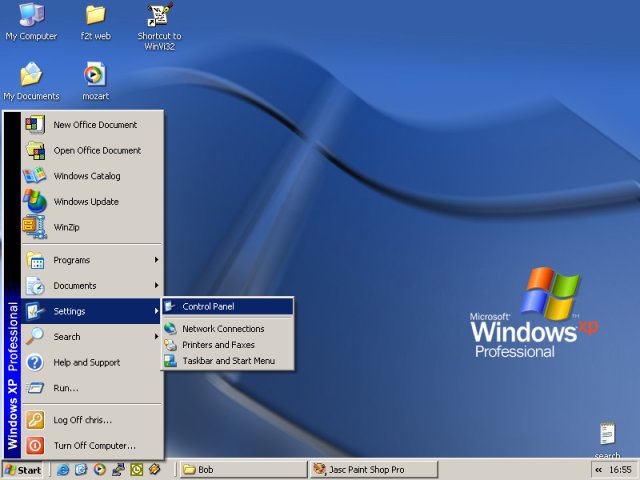Open Control Panel from Settings submenu

click(x=228, y=307)
